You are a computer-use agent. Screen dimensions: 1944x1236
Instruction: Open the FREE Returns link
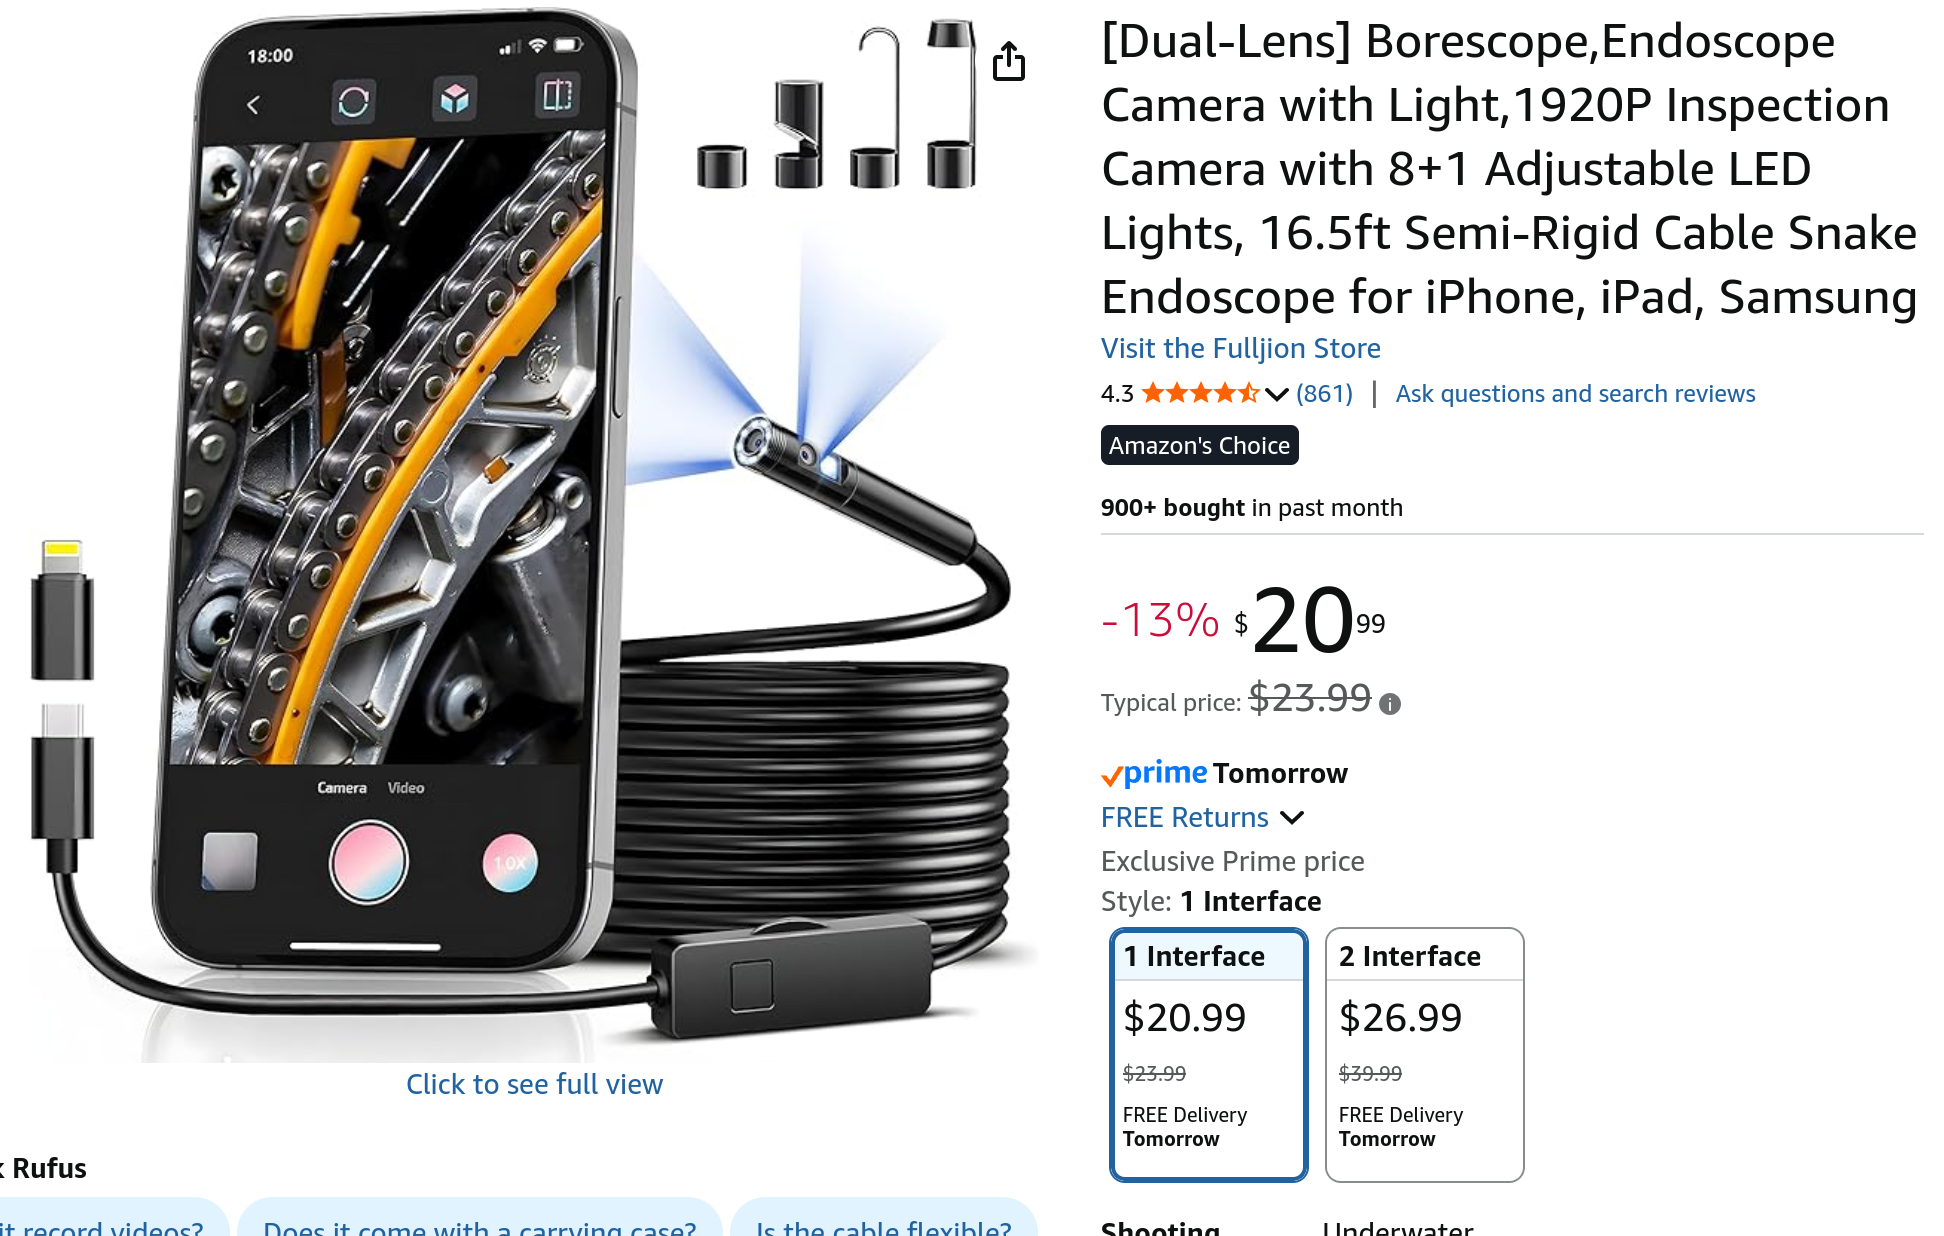pos(1184,817)
